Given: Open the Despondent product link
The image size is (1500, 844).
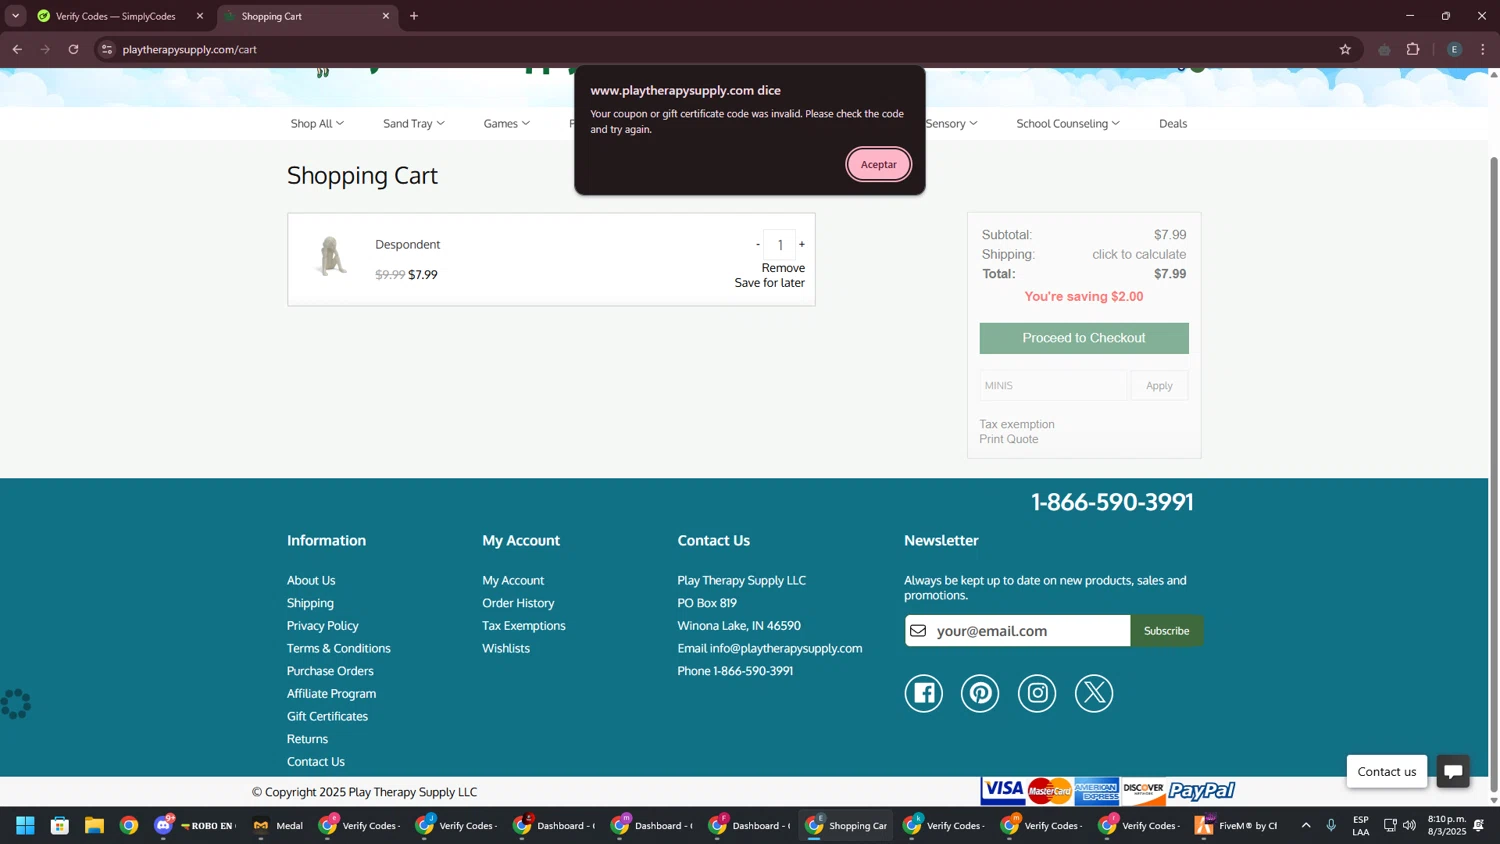Looking at the screenshot, I should click(x=407, y=244).
